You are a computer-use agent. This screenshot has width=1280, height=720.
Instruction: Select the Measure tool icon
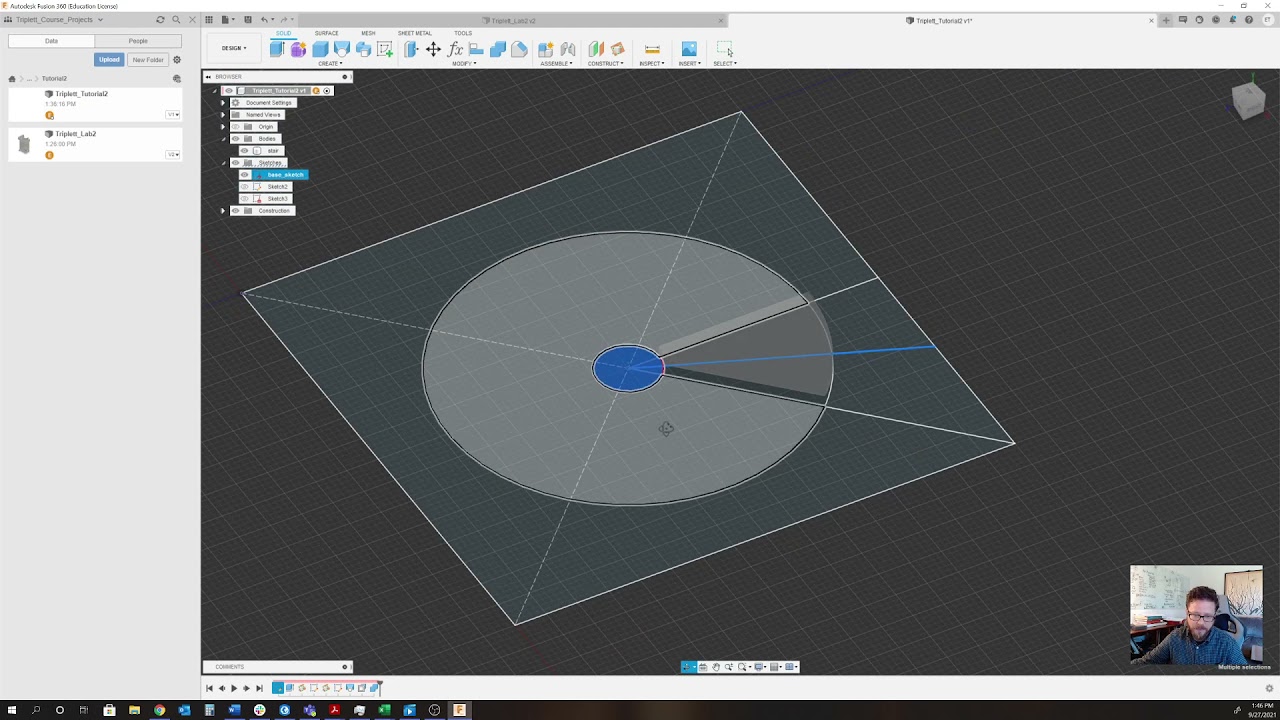click(x=652, y=49)
